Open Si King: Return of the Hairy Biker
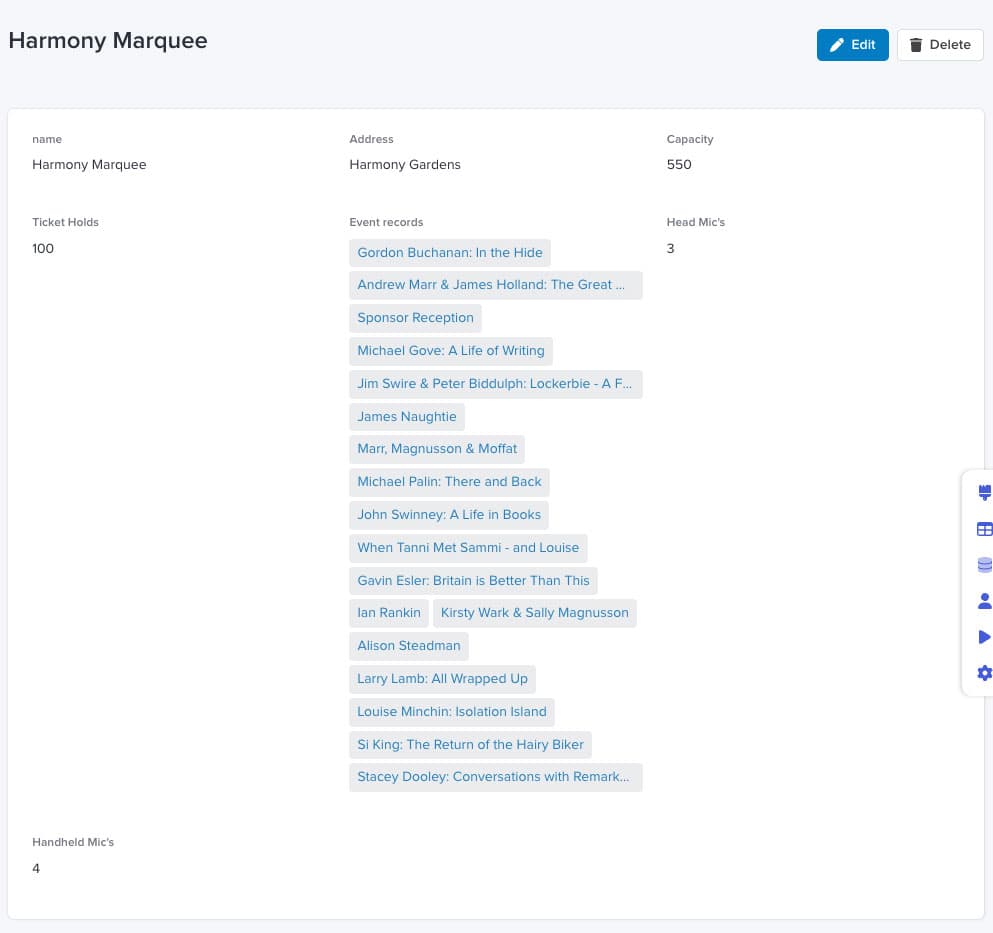 pyautogui.click(x=470, y=745)
